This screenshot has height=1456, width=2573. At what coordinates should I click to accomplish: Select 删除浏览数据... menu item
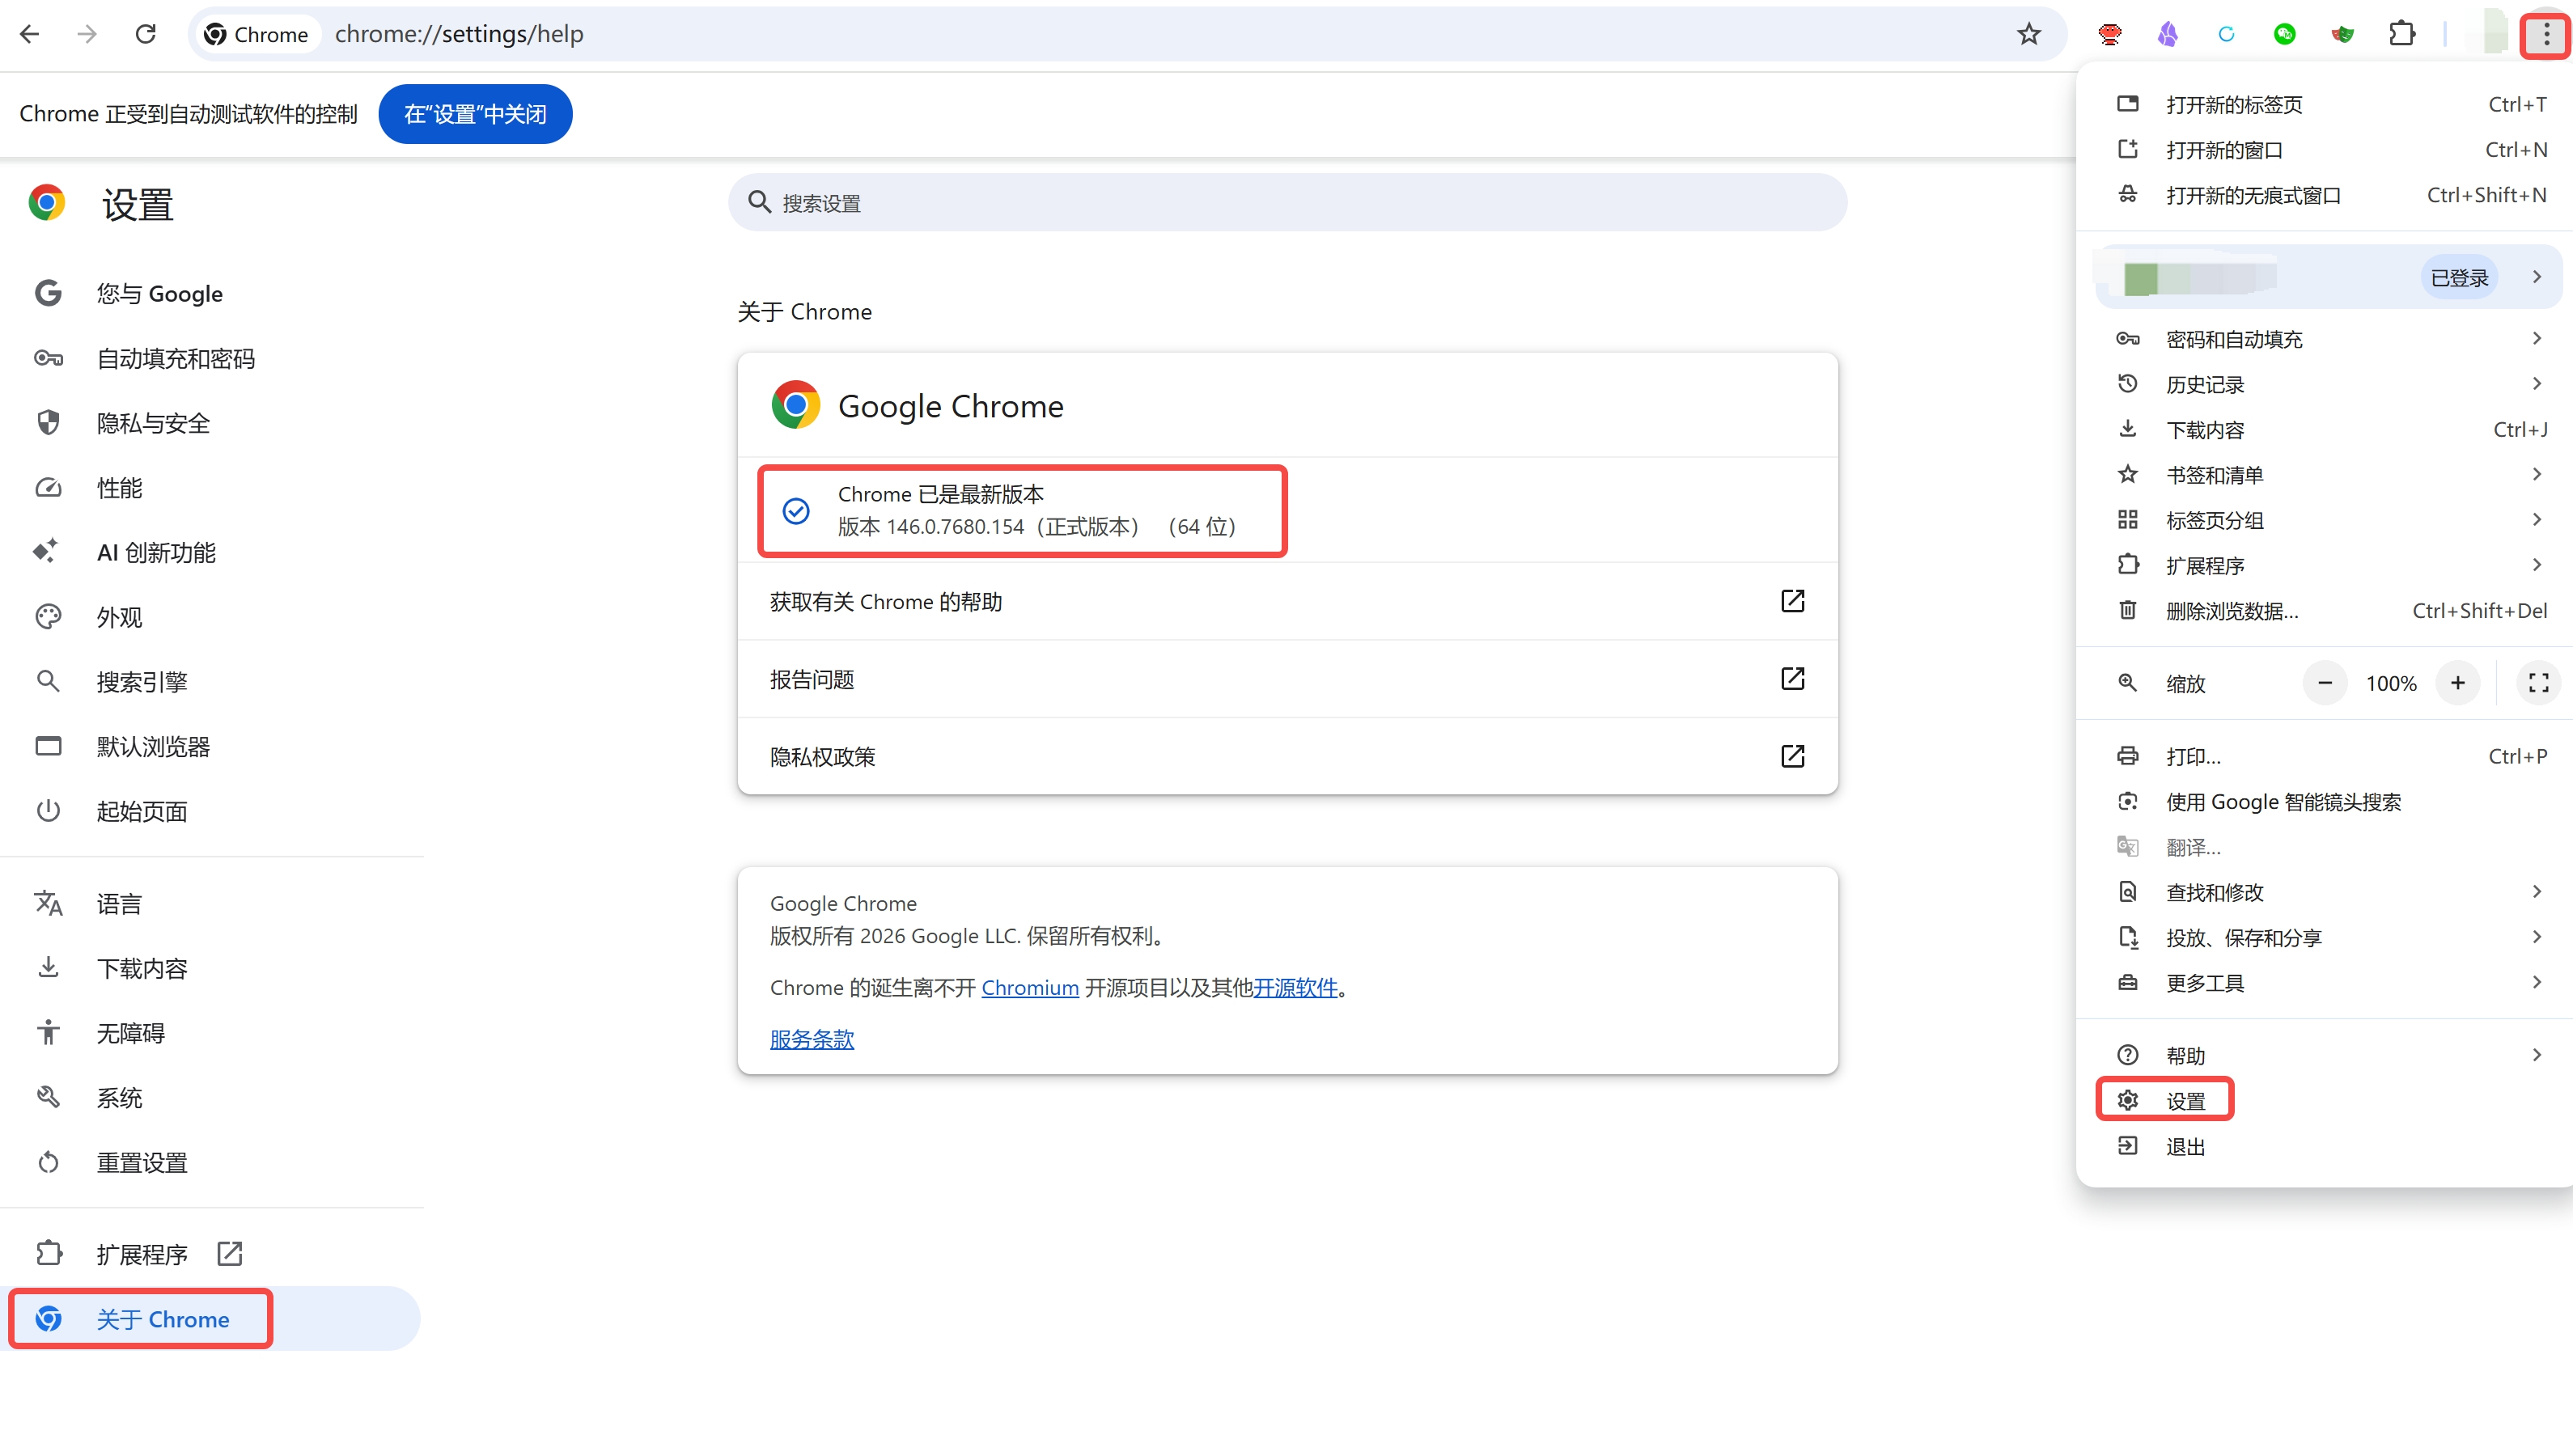click(2324, 611)
